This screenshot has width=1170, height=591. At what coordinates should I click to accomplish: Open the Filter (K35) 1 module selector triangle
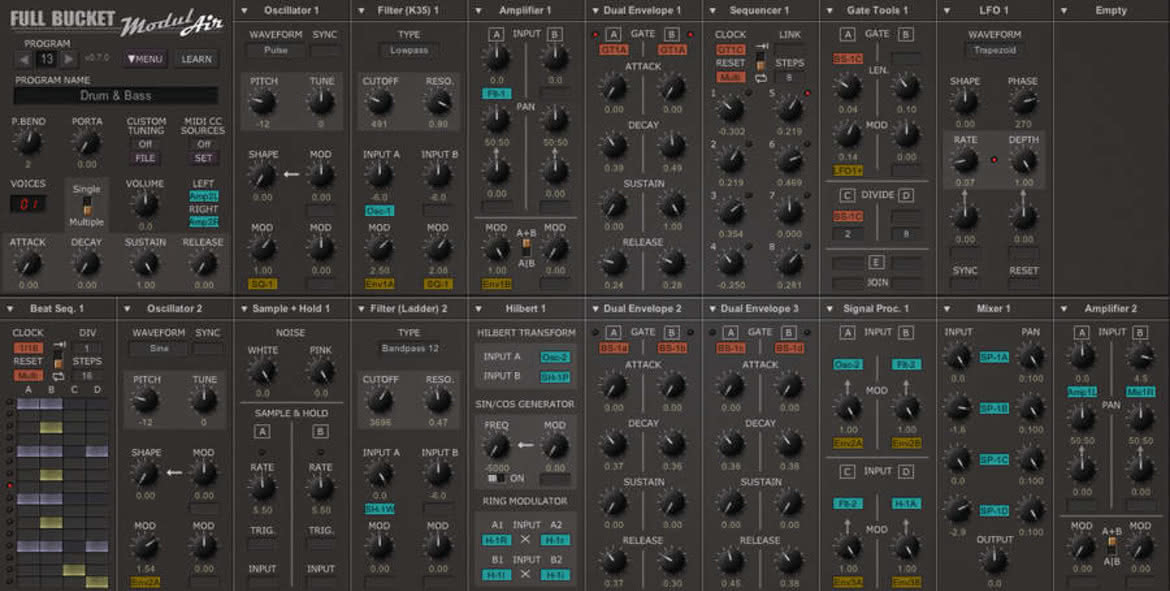361,10
